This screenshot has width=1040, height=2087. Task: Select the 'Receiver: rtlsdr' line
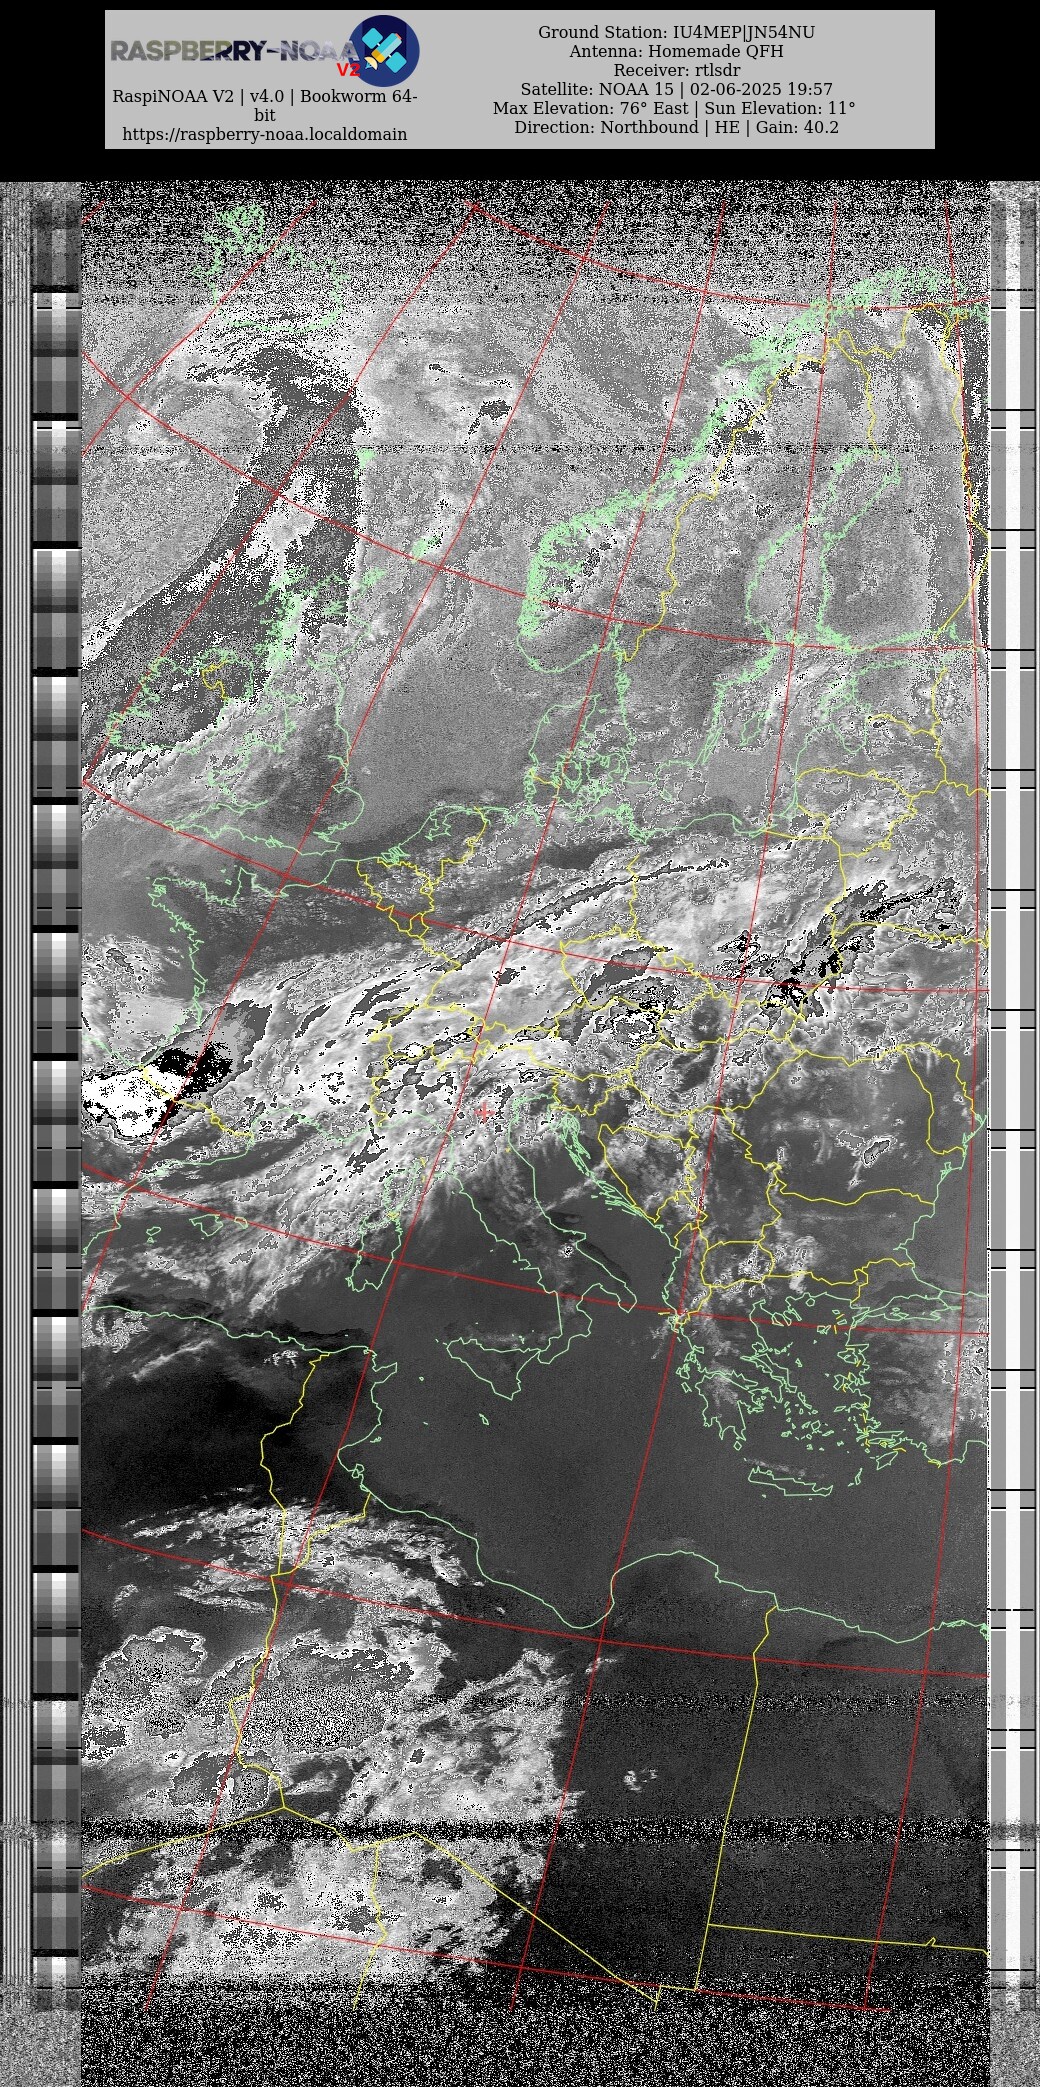[677, 70]
